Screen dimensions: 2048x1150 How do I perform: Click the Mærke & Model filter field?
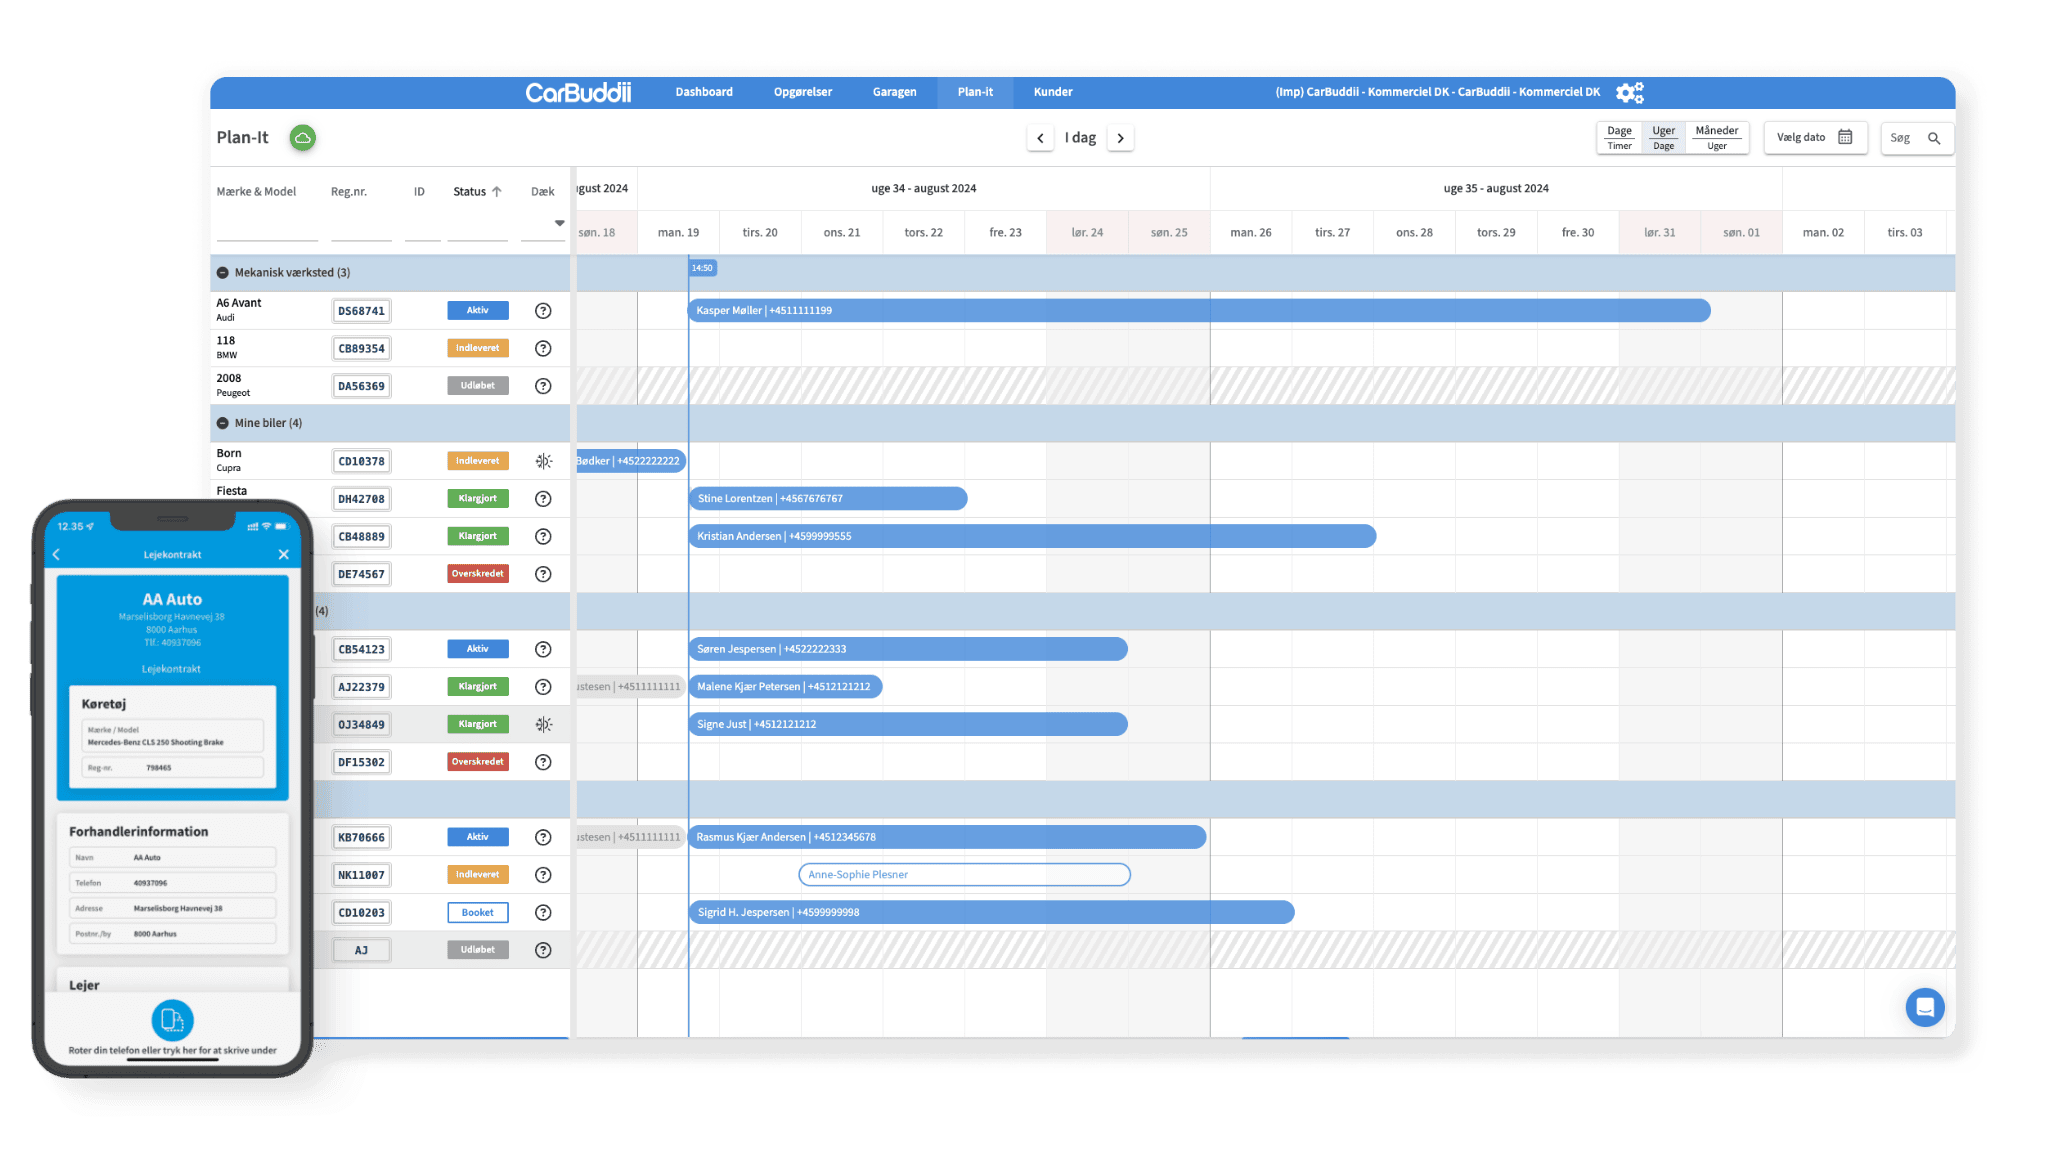267,231
